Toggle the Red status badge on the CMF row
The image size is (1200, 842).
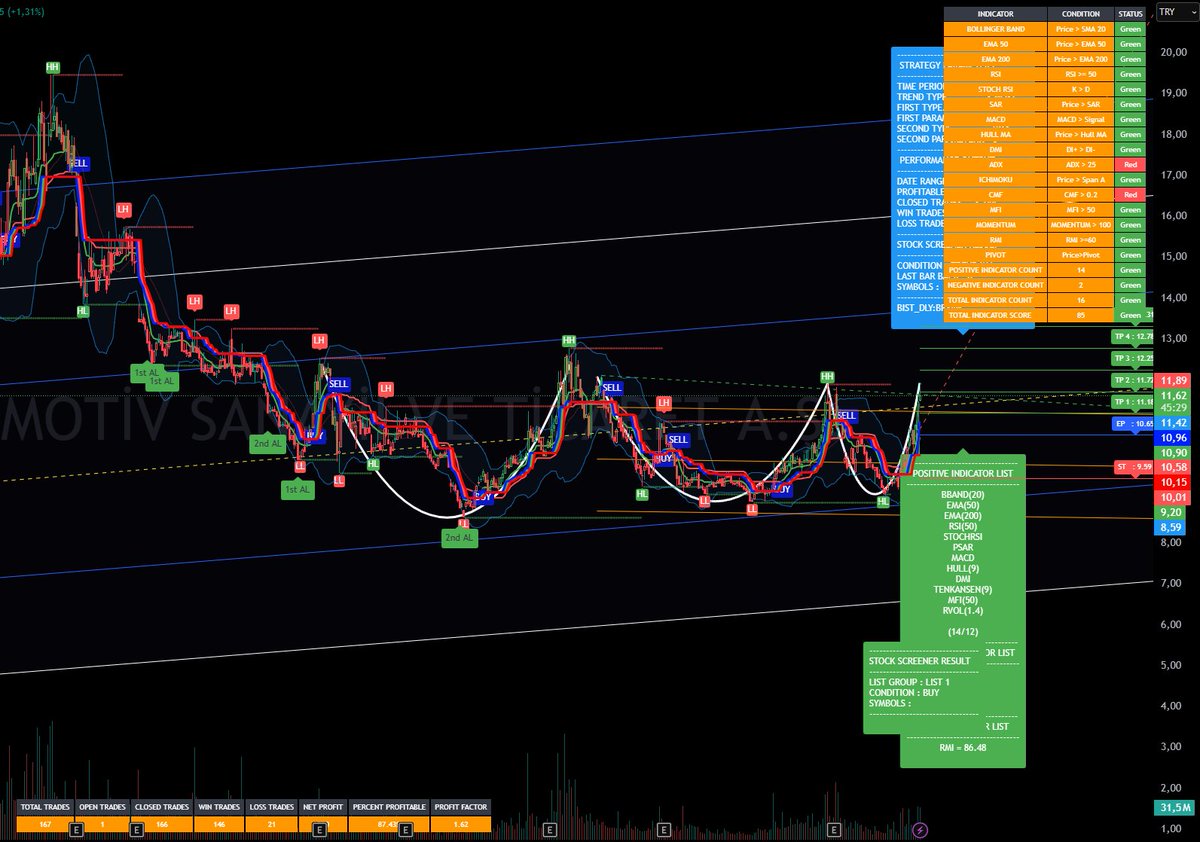click(1130, 194)
